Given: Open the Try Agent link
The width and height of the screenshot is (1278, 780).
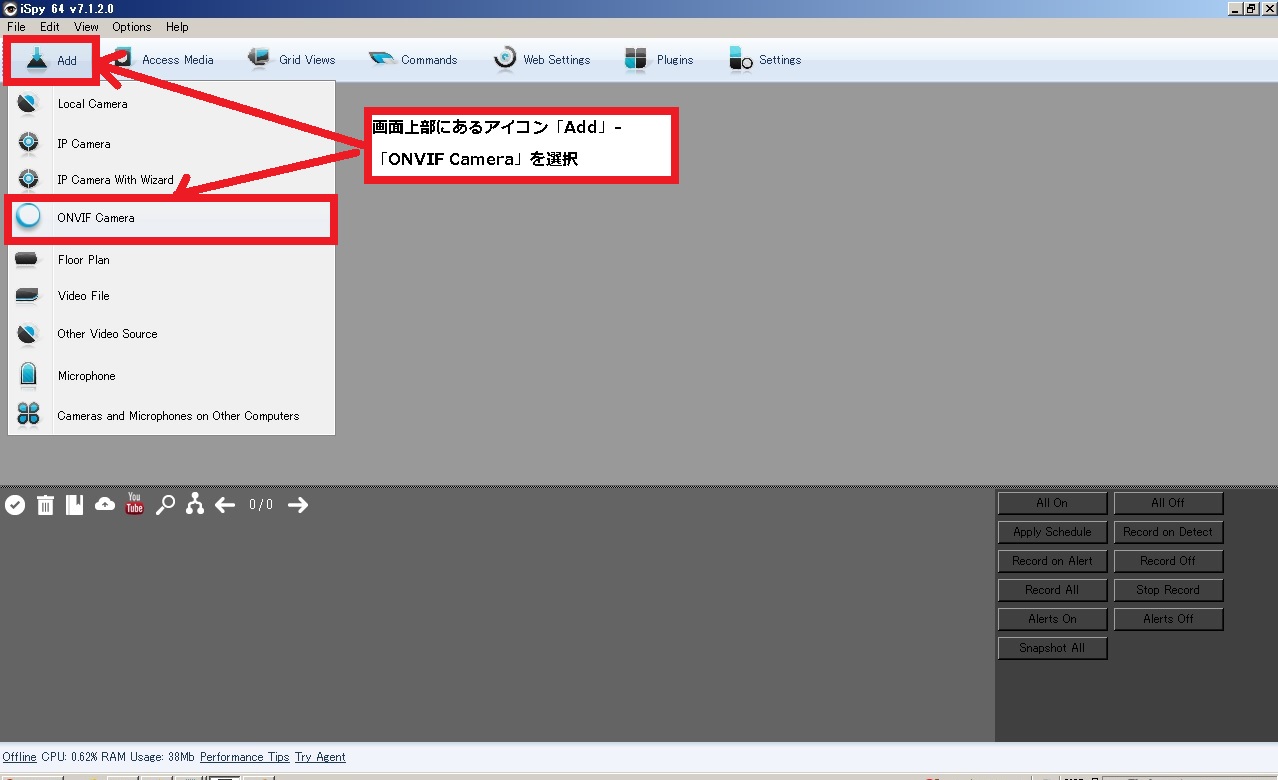Looking at the screenshot, I should tap(320, 757).
